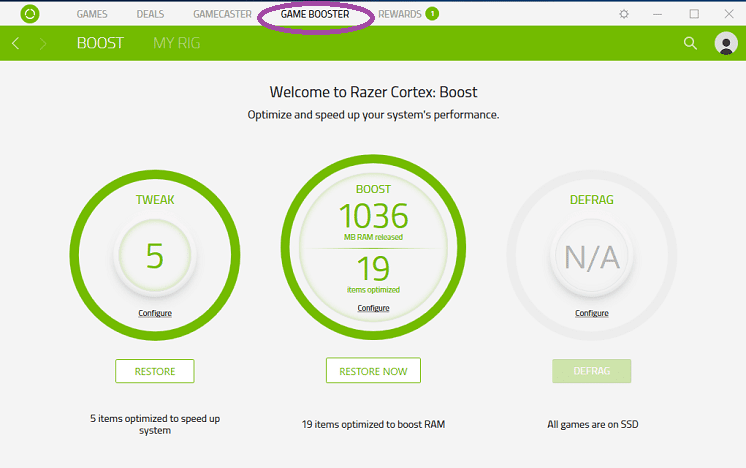Open Configure link in Defrag circle

(x=592, y=313)
